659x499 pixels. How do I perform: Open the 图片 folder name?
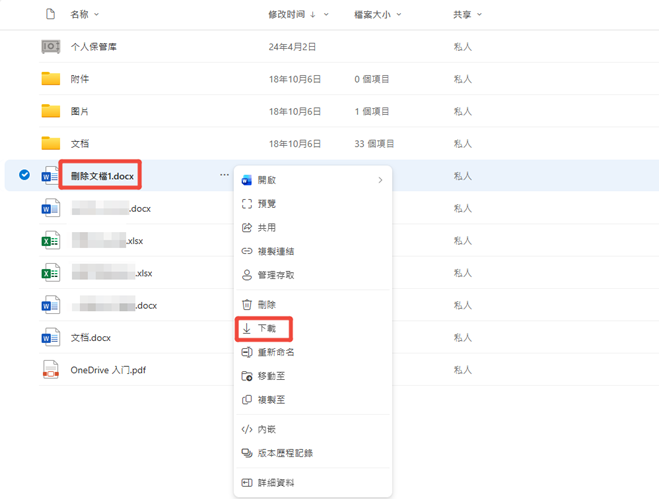click(x=79, y=111)
